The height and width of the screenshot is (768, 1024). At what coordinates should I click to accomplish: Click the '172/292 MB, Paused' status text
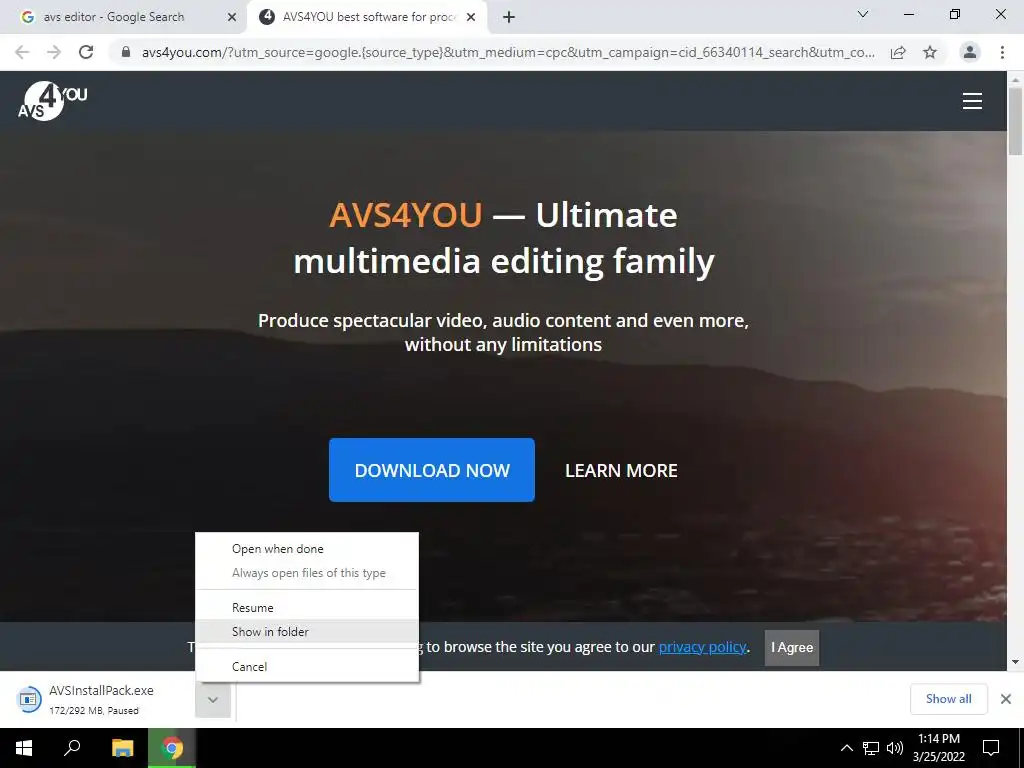94,711
